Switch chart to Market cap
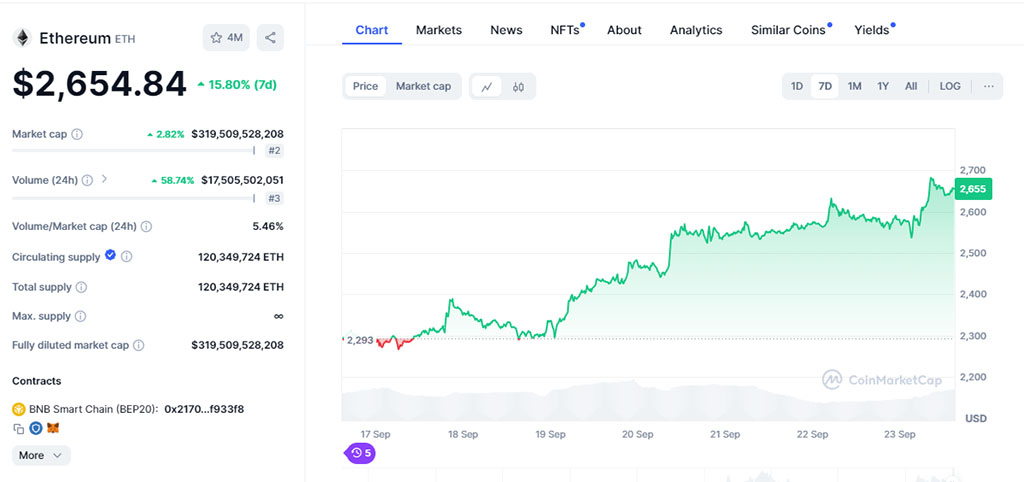The height and width of the screenshot is (482, 1024). point(423,86)
